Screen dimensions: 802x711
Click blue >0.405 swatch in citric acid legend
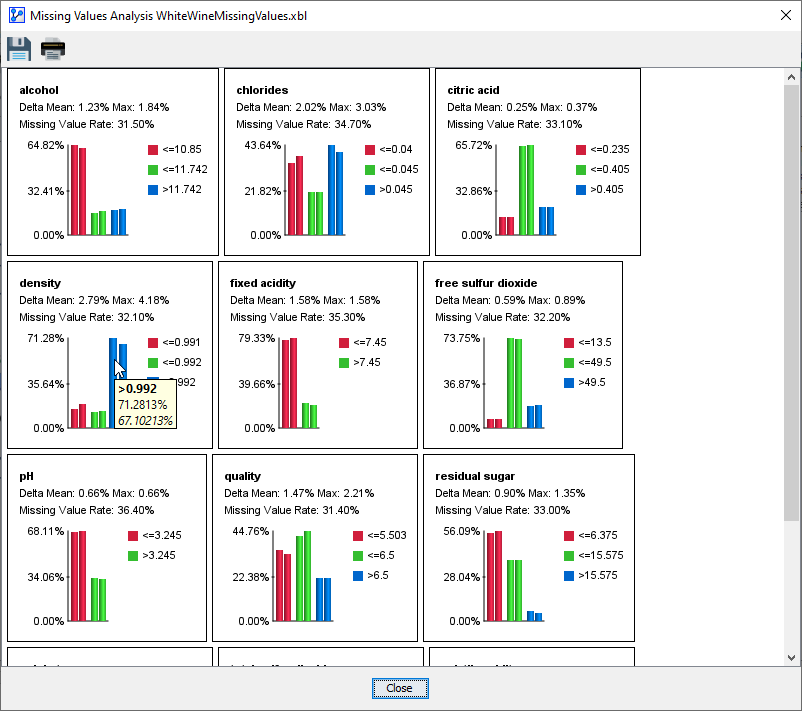(x=581, y=190)
